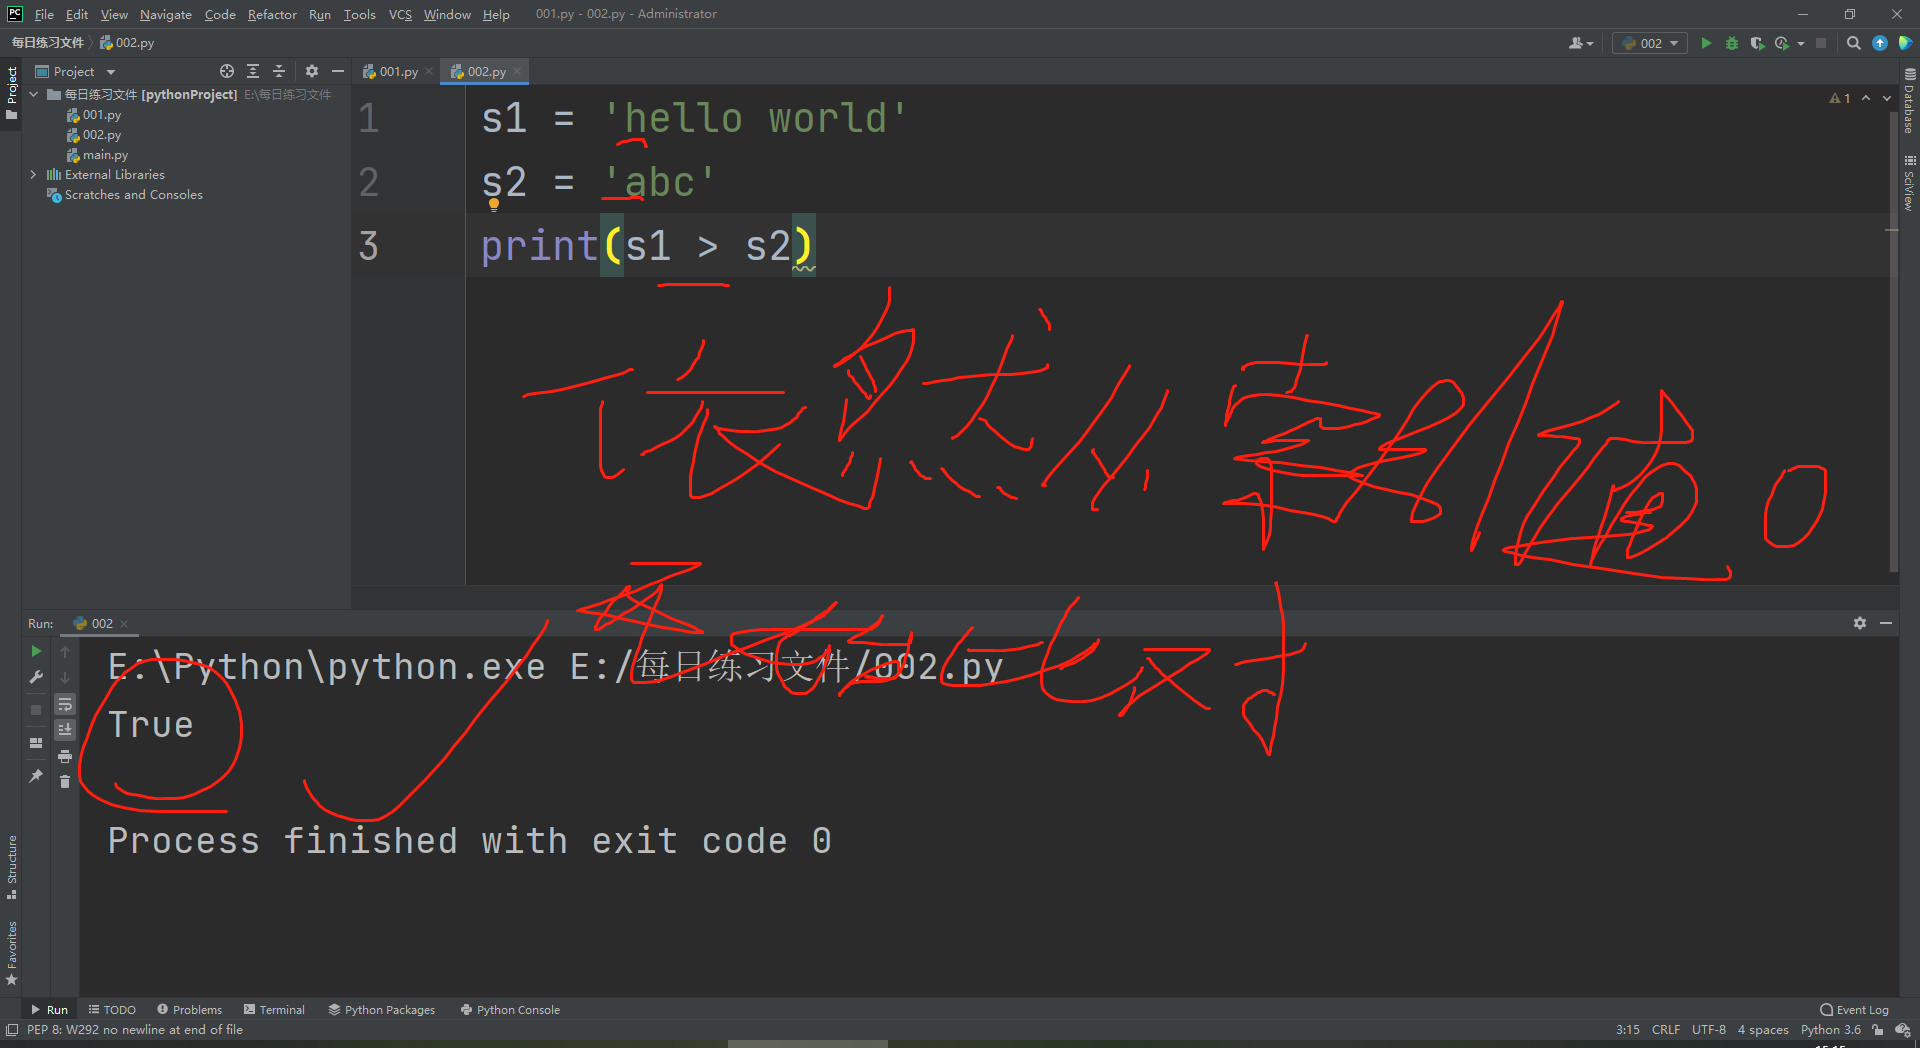Image resolution: width=1920 pixels, height=1048 pixels.
Task: Close the 002.py editor tab
Action: (517, 72)
